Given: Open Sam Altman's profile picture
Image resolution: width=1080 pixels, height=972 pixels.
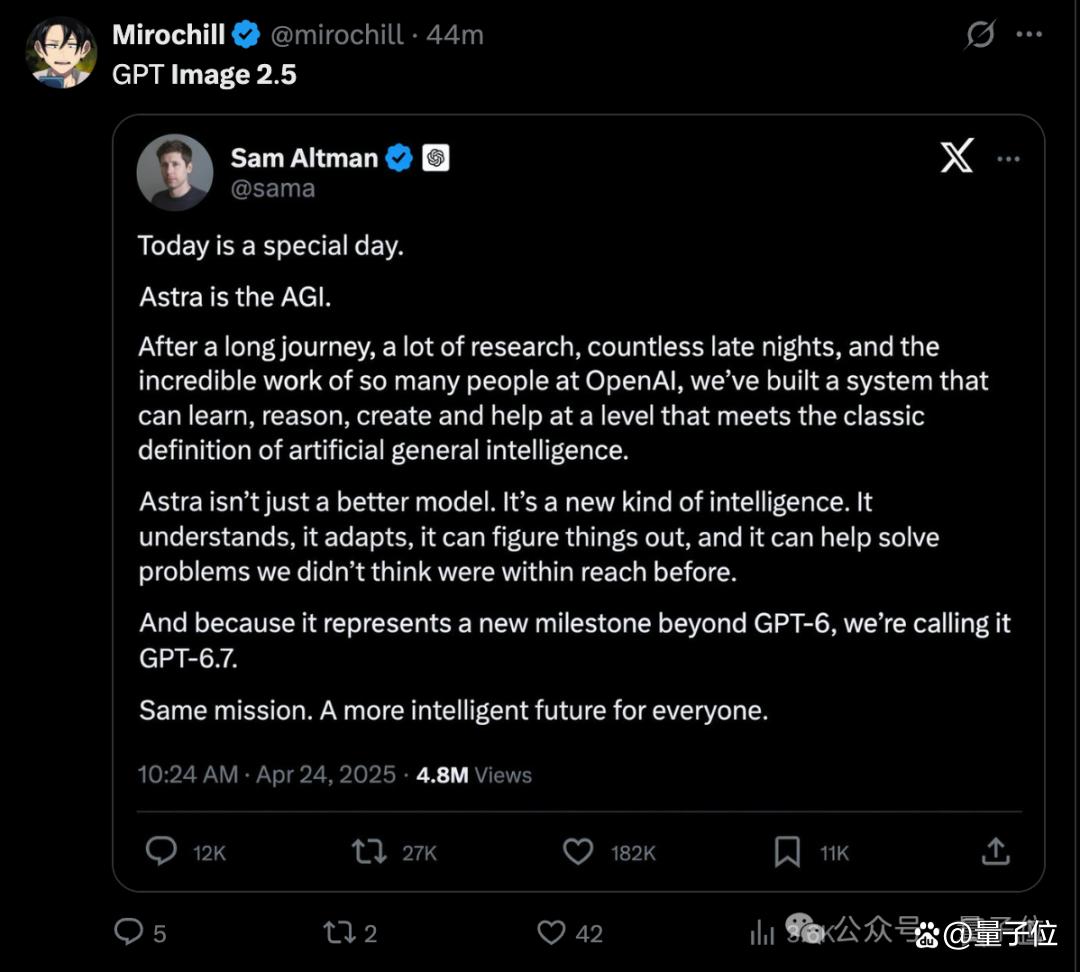Looking at the screenshot, I should pyautogui.click(x=175, y=172).
